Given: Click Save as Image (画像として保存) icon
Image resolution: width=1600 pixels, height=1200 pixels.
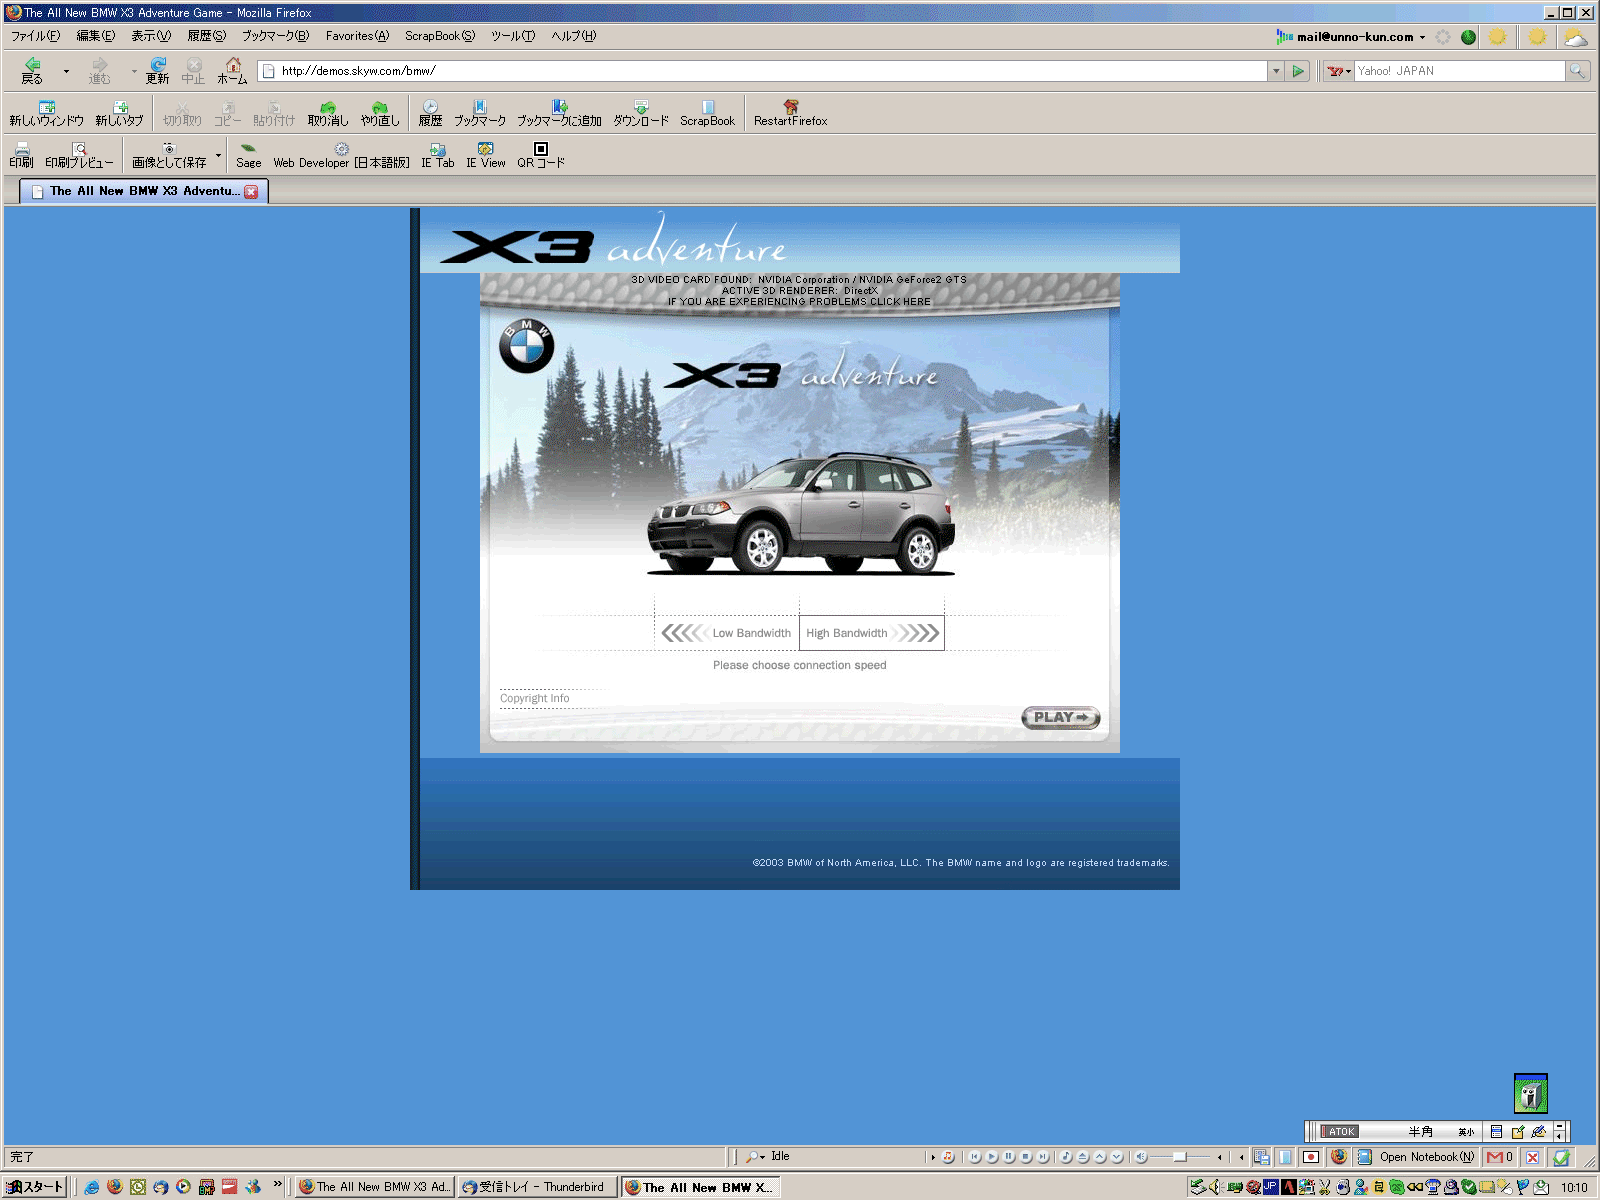Looking at the screenshot, I should click(x=169, y=155).
